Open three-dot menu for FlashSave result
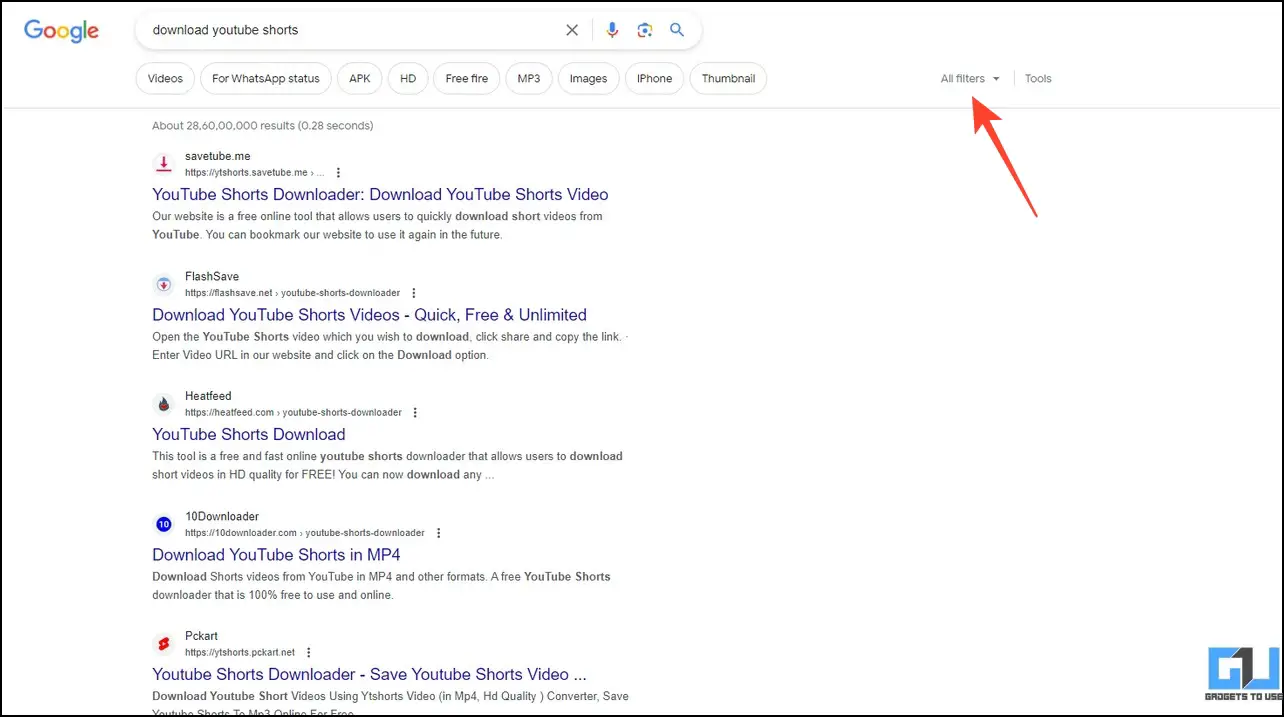Screen dimensions: 1284x717 [413, 293]
